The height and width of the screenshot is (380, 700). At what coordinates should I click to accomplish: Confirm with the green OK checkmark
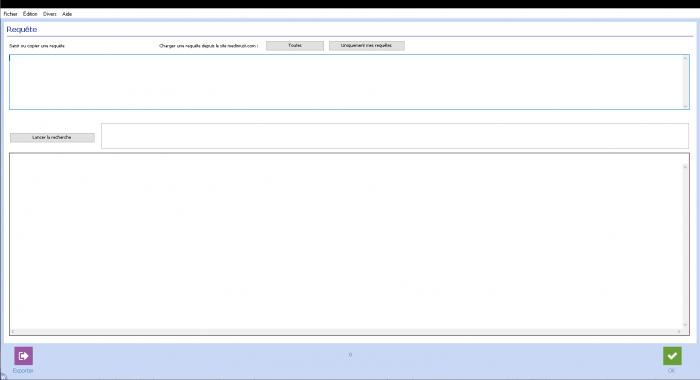pos(672,356)
